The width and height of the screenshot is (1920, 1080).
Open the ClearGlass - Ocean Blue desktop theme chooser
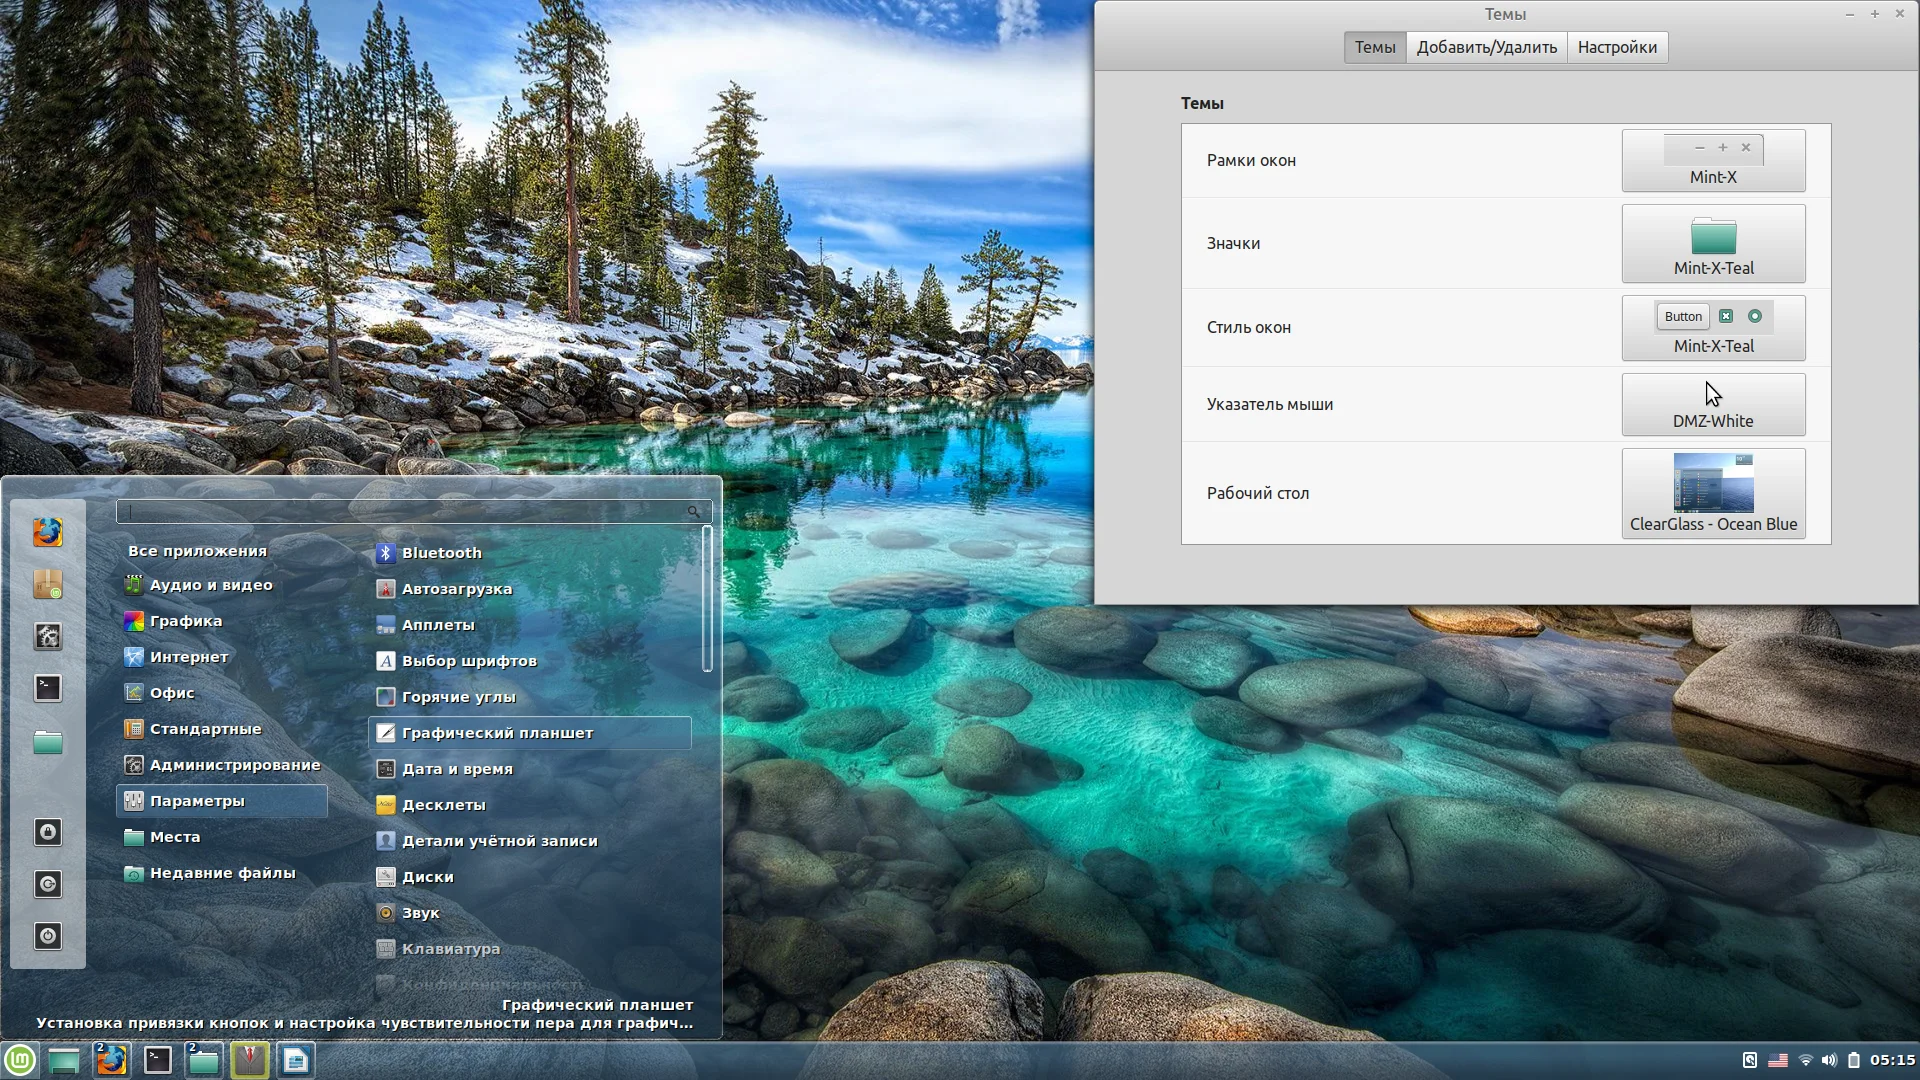[x=1713, y=493]
